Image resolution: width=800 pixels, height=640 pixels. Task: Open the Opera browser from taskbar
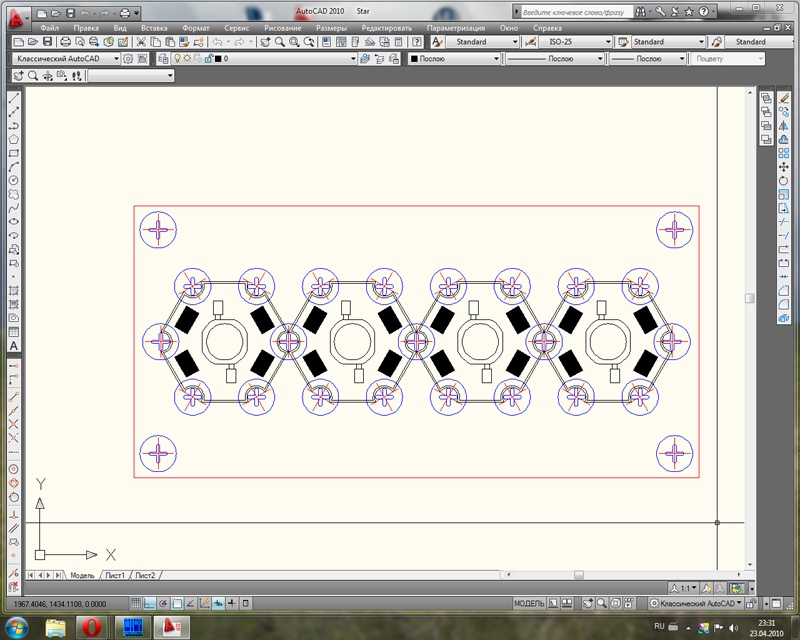pos(91,627)
